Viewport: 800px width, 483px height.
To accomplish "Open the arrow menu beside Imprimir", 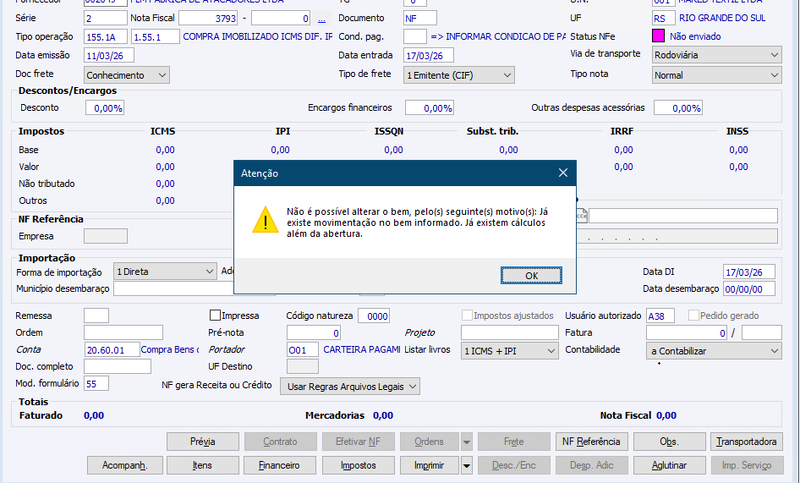I will tap(466, 465).
